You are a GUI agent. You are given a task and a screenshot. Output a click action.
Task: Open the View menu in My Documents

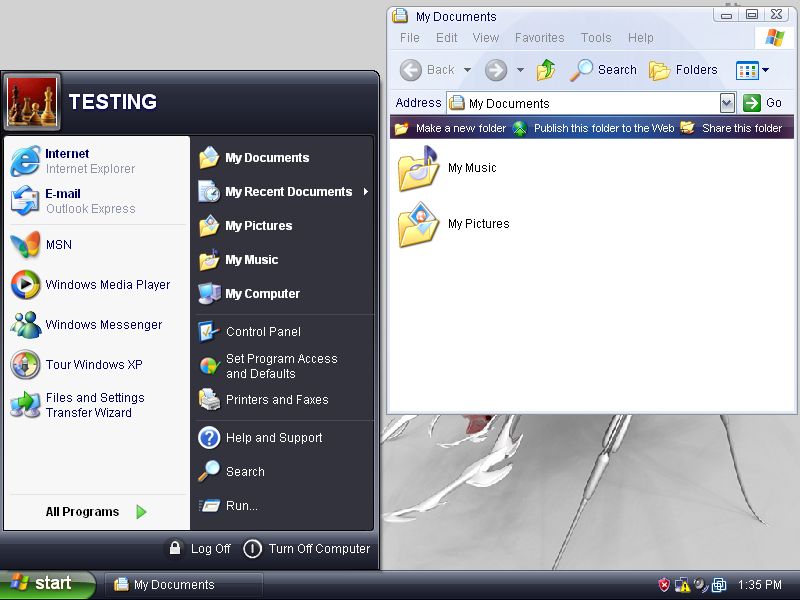click(485, 38)
